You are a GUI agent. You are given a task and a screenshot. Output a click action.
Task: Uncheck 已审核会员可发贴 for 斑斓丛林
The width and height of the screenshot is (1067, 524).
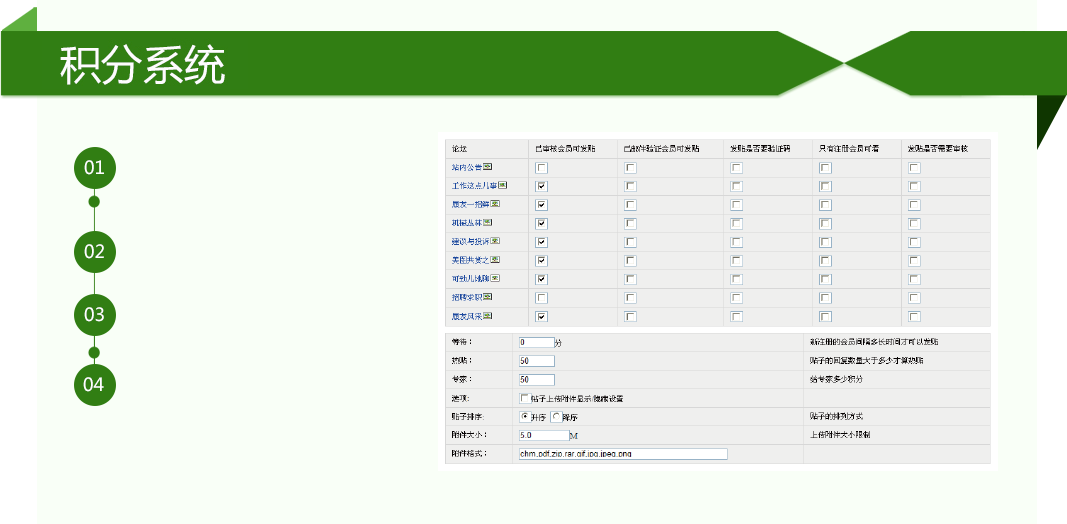(x=542, y=223)
